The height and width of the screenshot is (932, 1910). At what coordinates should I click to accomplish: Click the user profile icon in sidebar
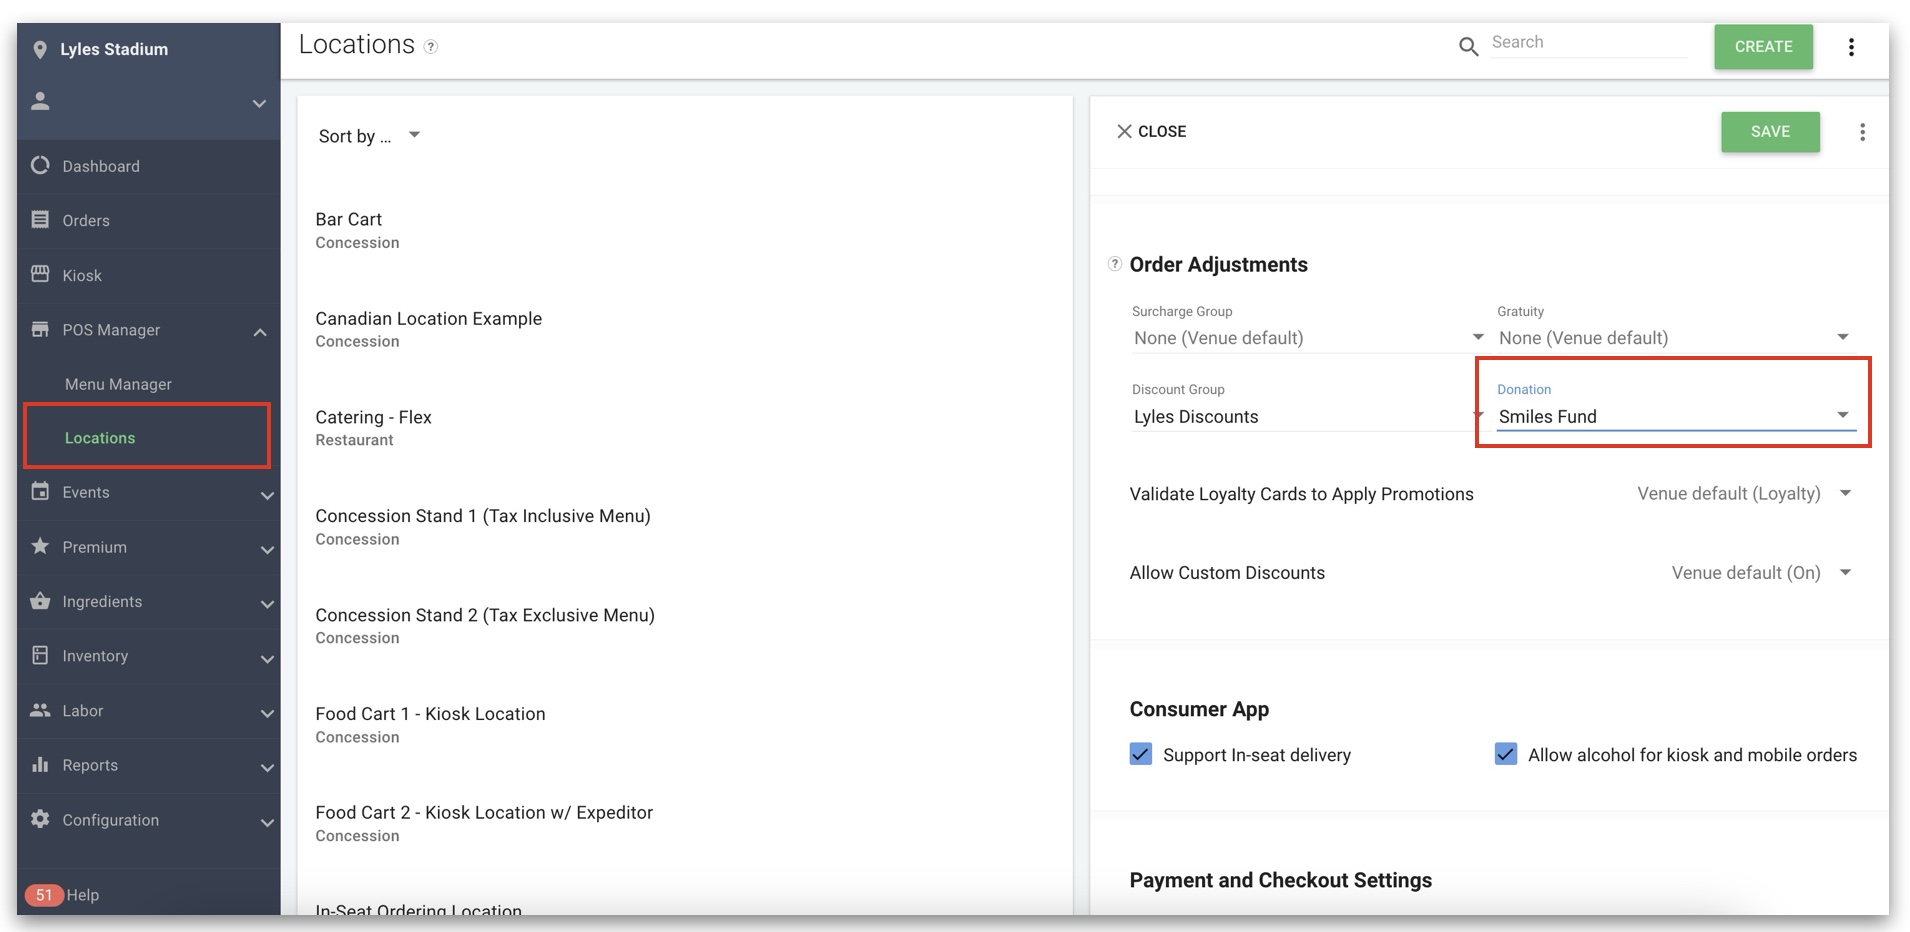click(40, 101)
